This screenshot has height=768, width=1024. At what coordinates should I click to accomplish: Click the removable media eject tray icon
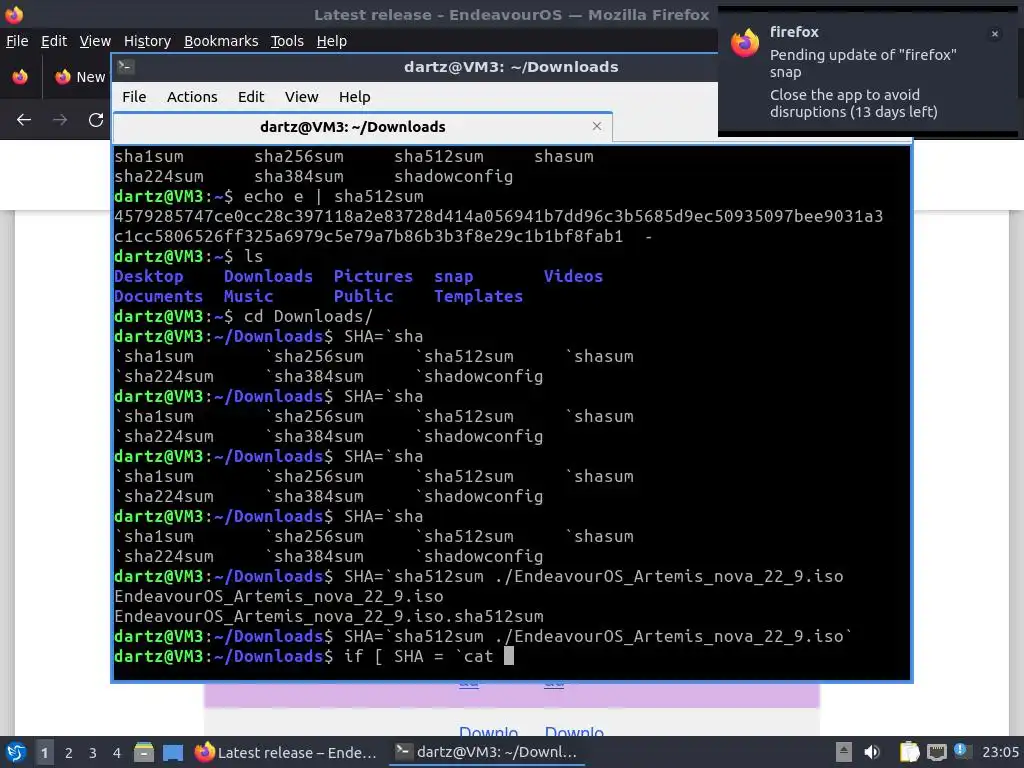[844, 752]
